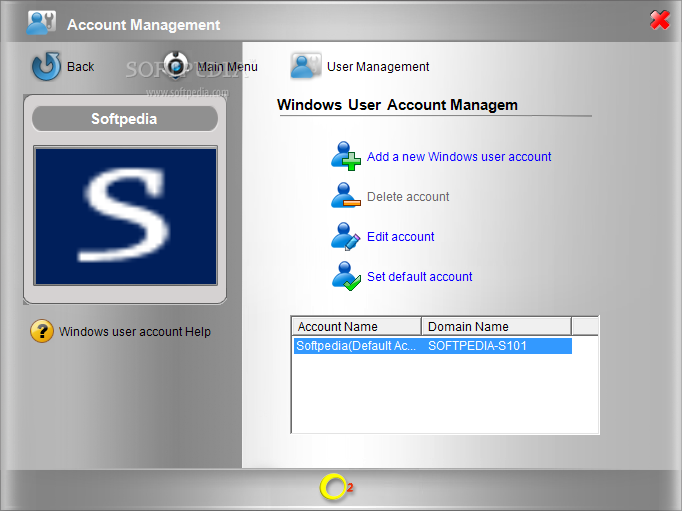Open Windows user account Help
This screenshot has width=682, height=511.
click(x=135, y=332)
